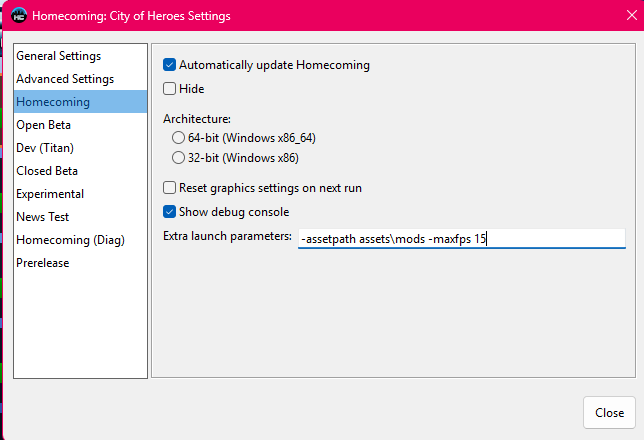Toggle Automatically update Homecoming checkbox
This screenshot has height=440, width=644.
coord(170,65)
